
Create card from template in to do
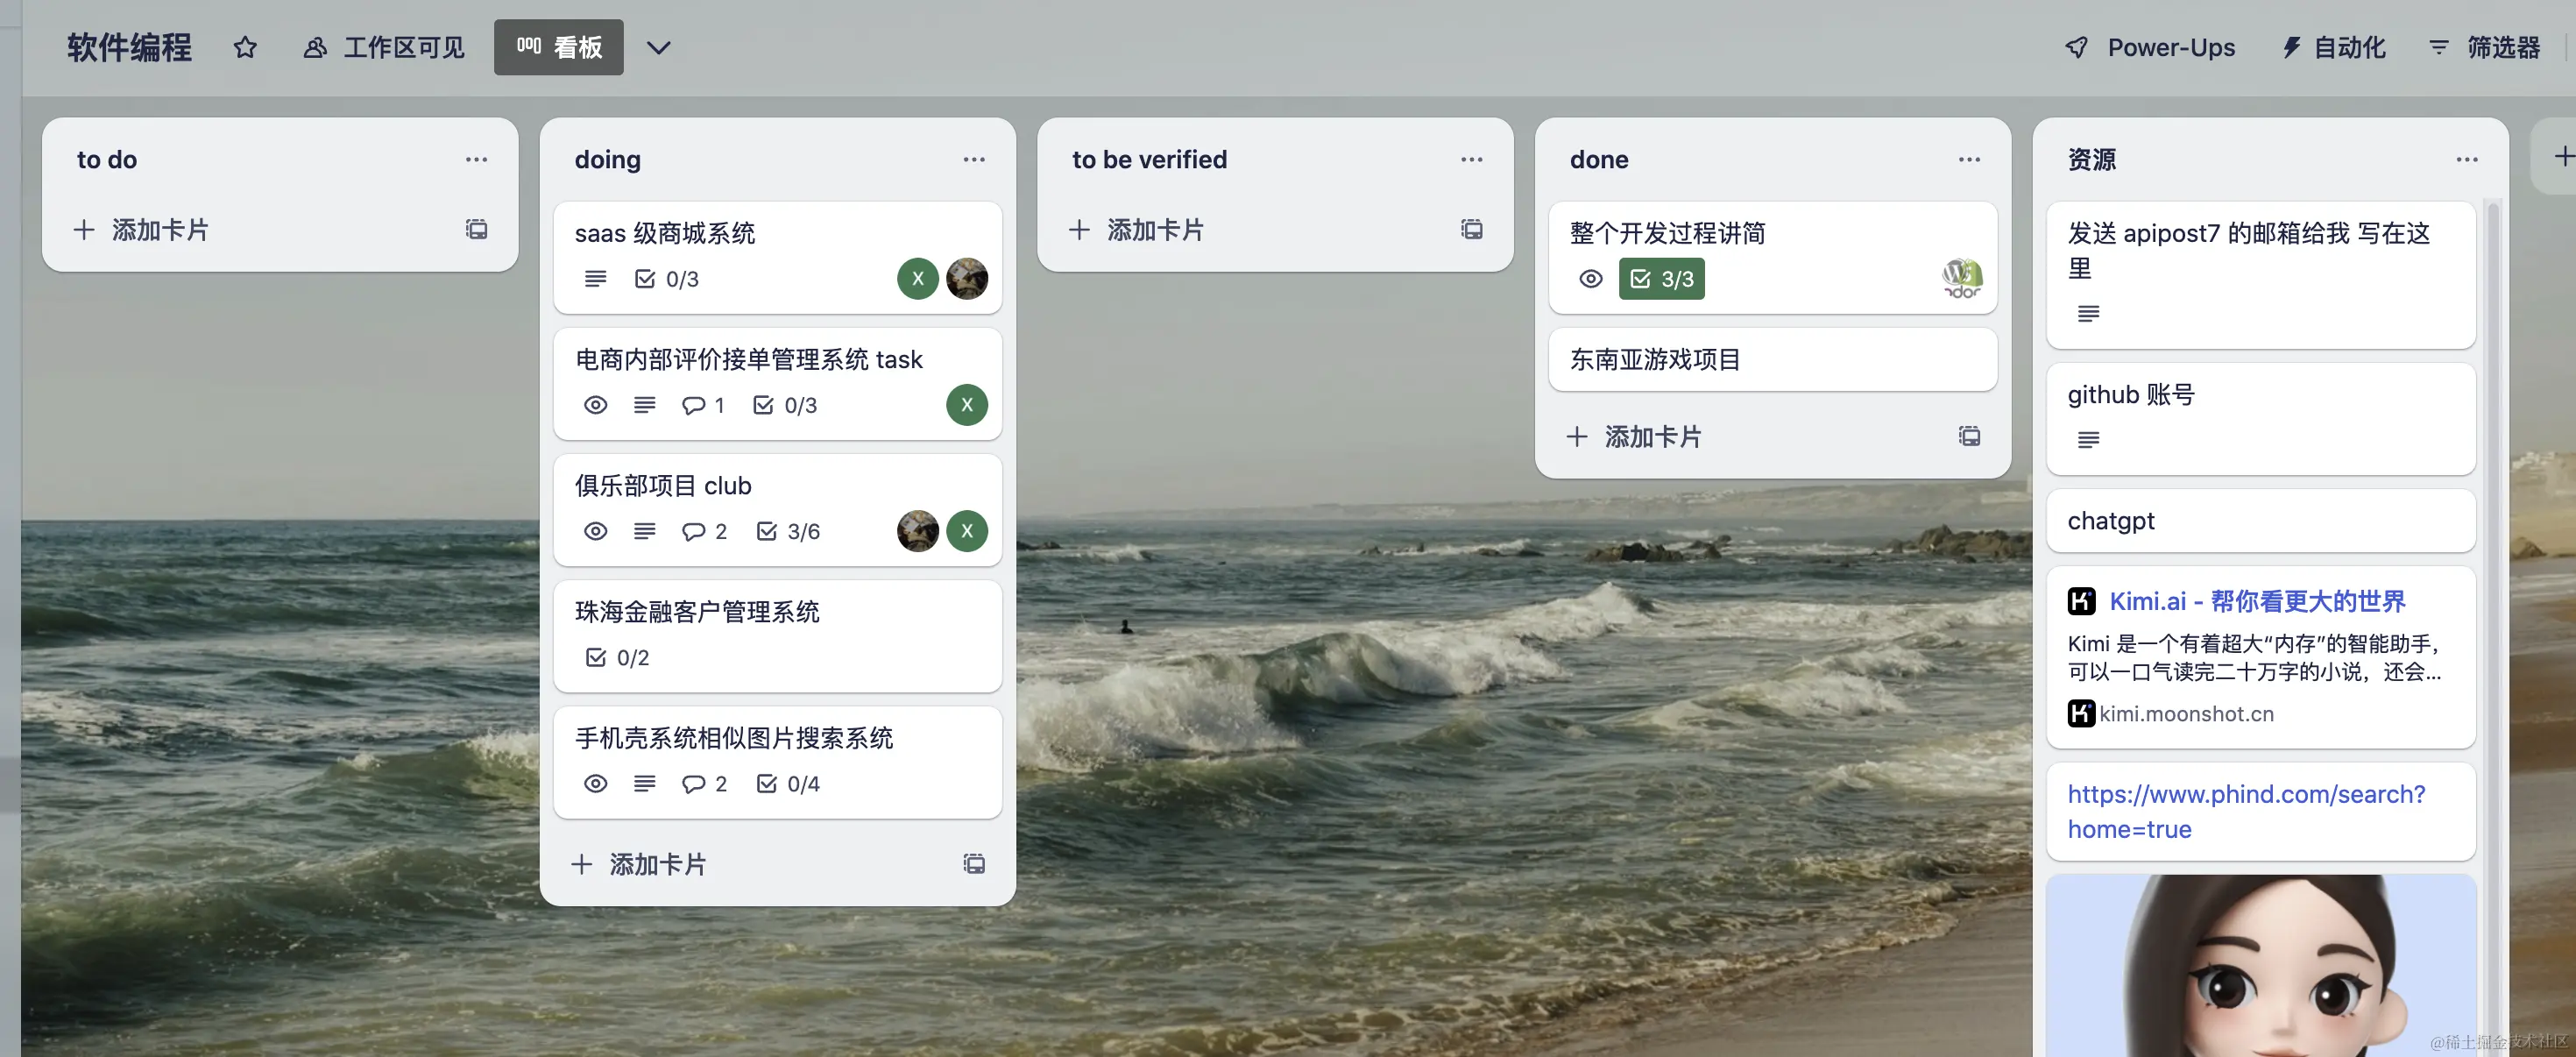pyautogui.click(x=477, y=230)
